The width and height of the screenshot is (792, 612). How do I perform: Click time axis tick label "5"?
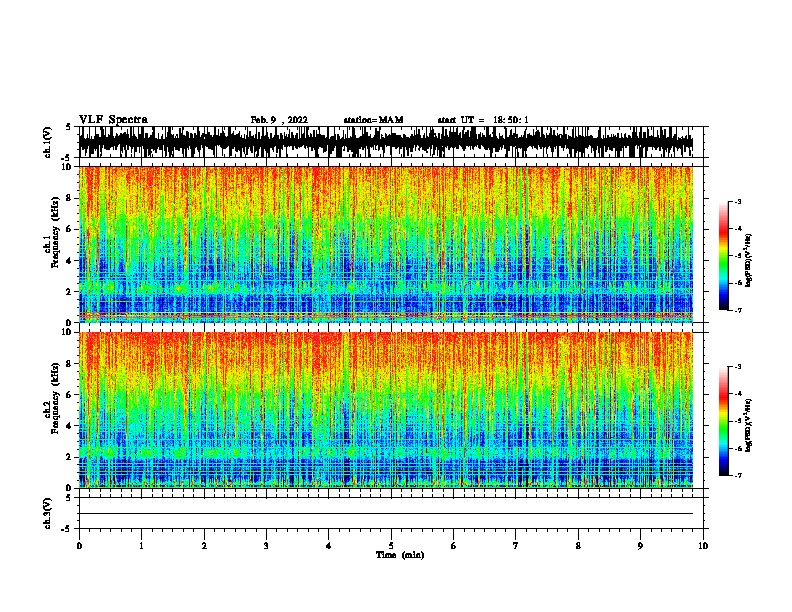(391, 546)
